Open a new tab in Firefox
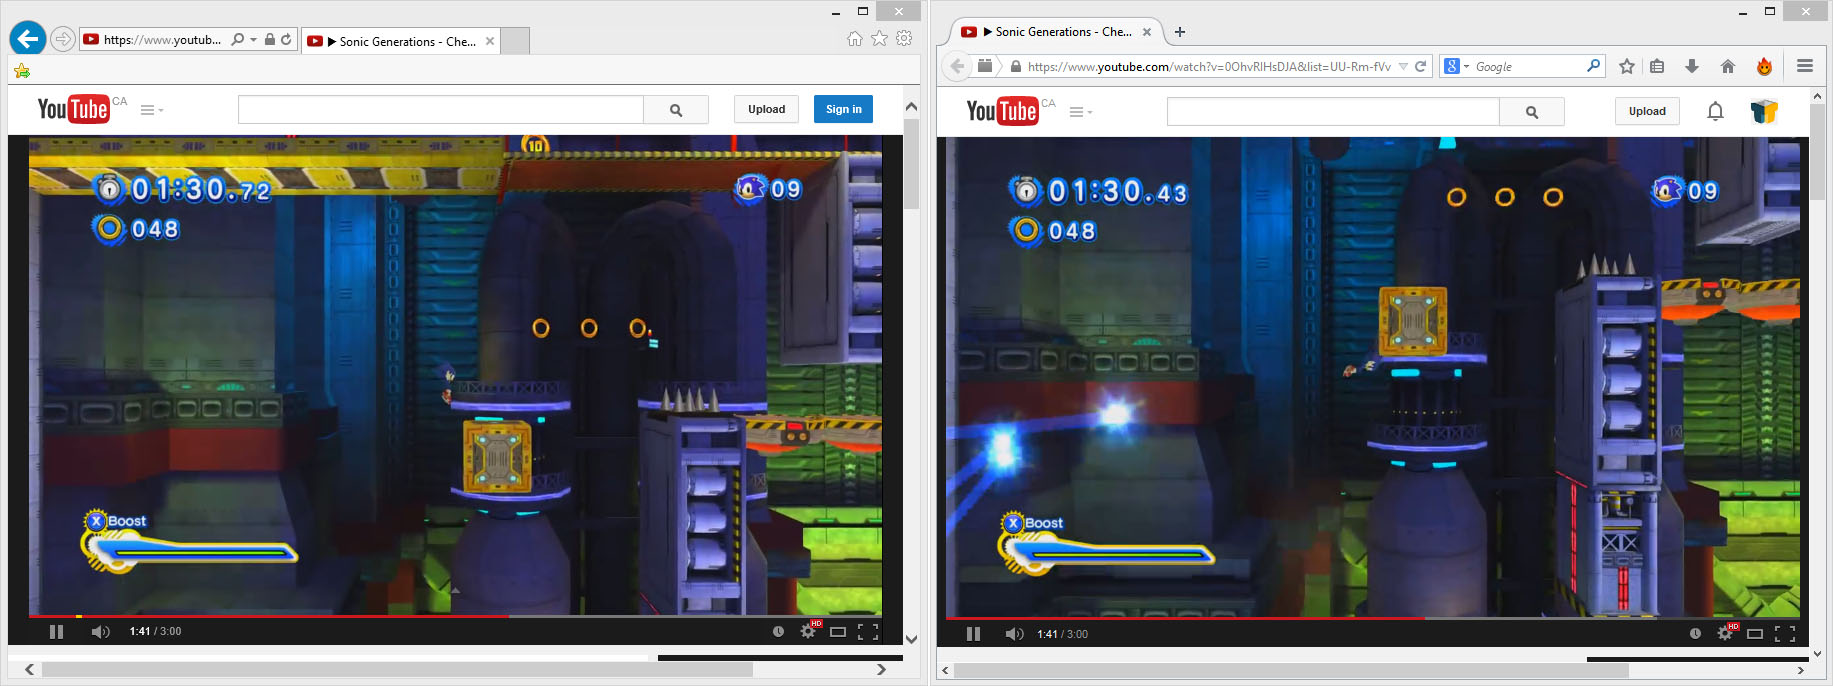Screen dimensions: 1833x686 (x=1180, y=32)
